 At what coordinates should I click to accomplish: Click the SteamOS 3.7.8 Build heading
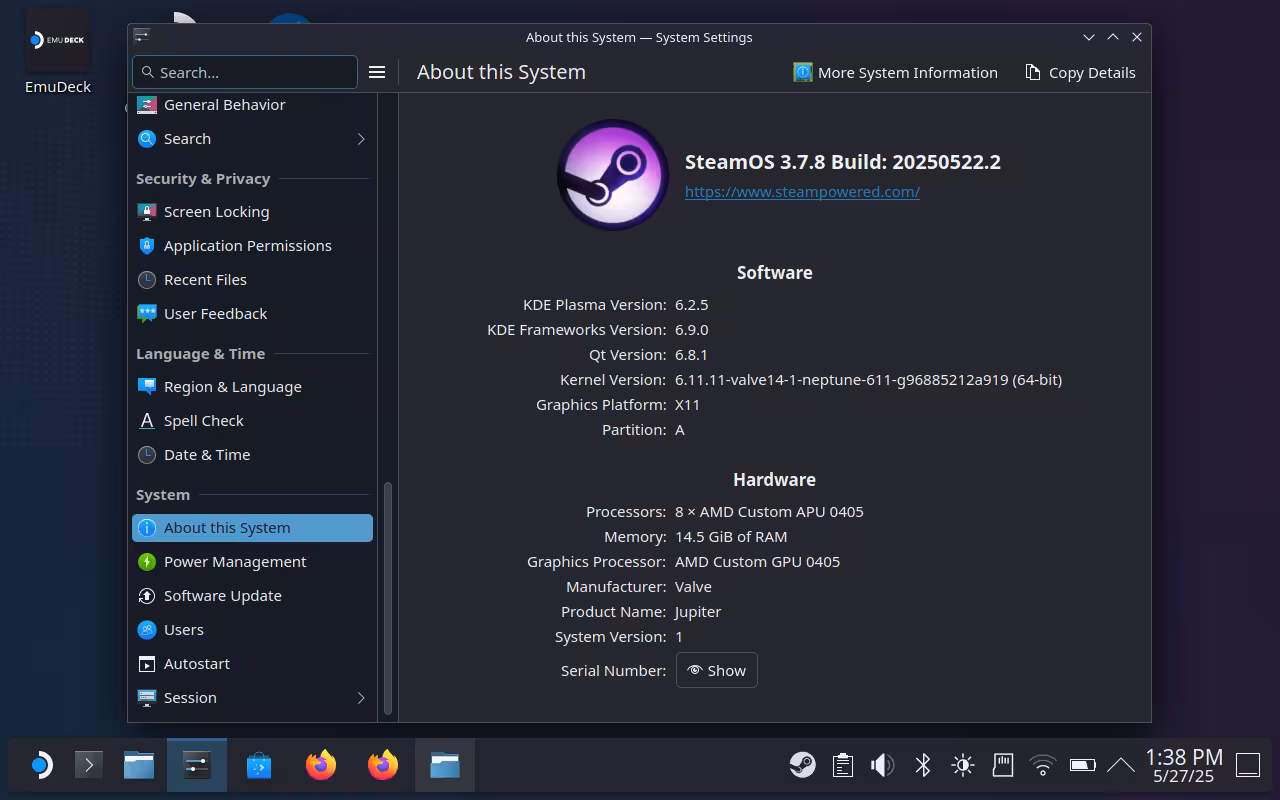click(843, 162)
